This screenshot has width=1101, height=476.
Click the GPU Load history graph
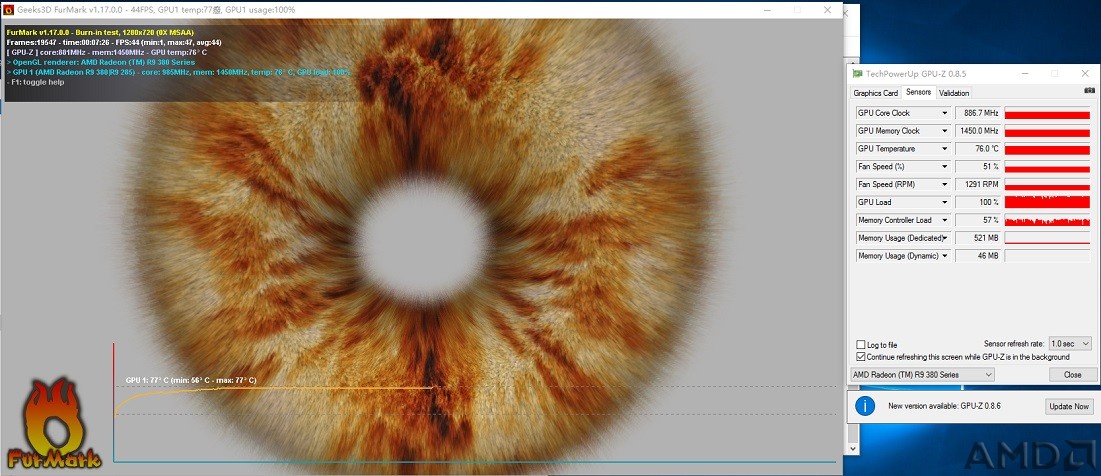coord(1047,202)
